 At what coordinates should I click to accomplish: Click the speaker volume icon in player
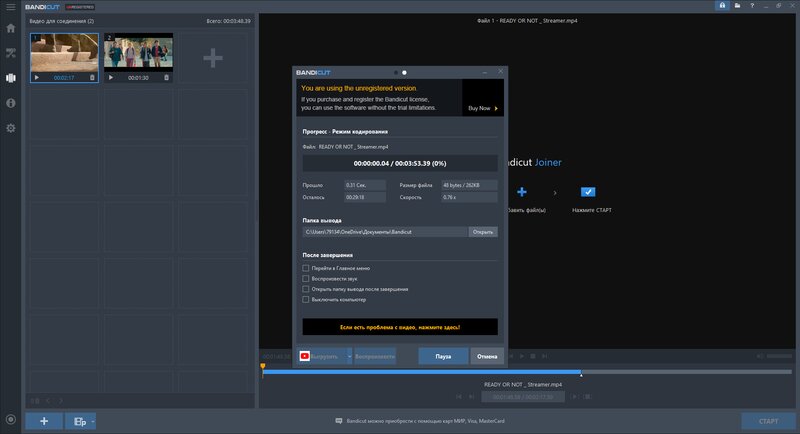(x=760, y=356)
